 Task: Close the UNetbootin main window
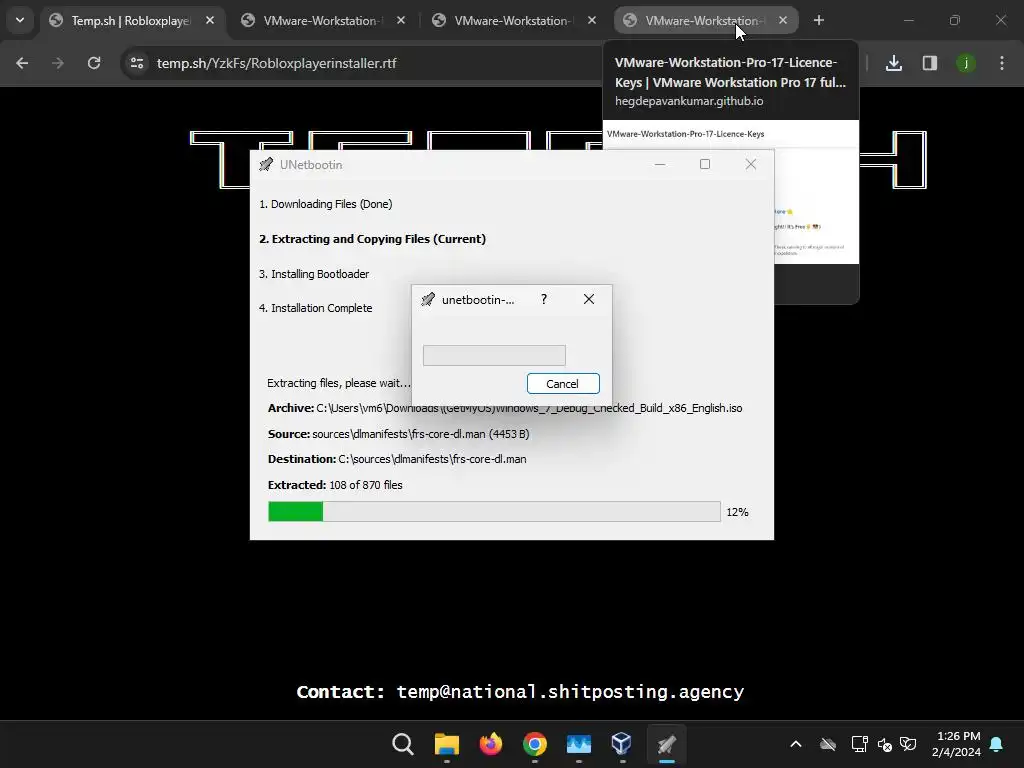pyautogui.click(x=751, y=165)
